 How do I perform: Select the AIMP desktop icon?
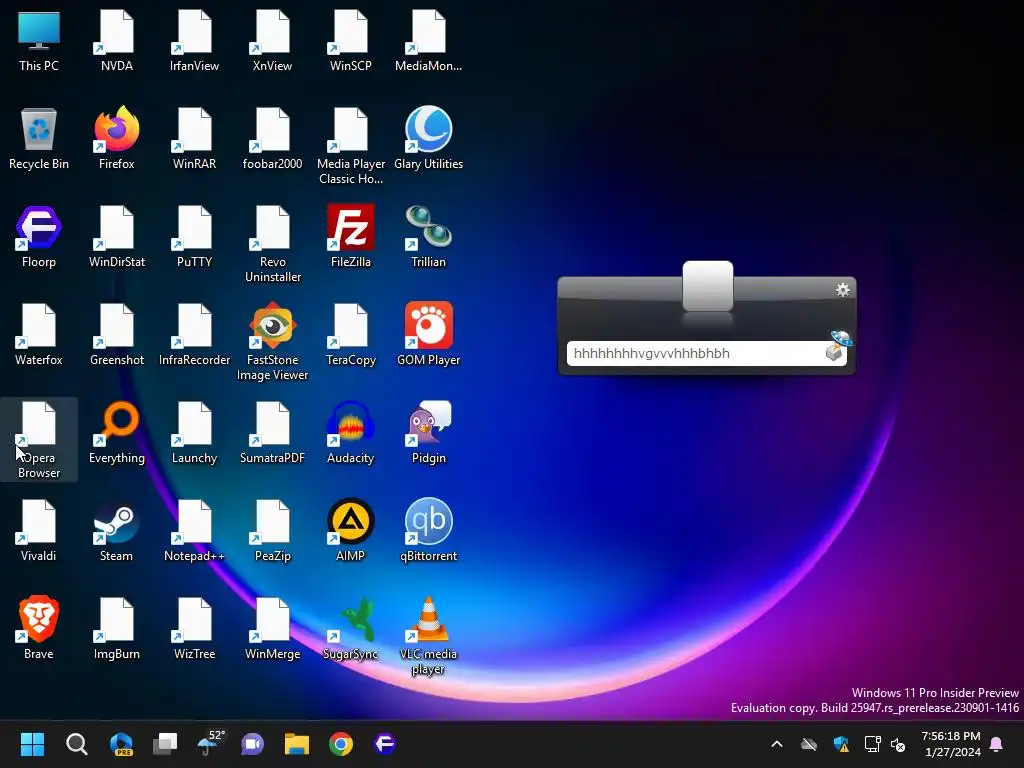click(351, 530)
